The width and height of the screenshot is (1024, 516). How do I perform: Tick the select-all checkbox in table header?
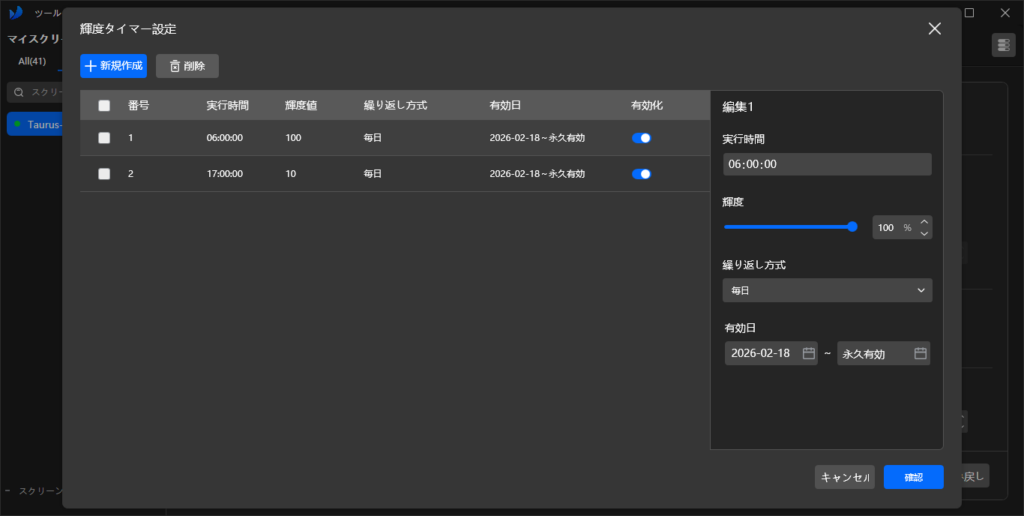[104, 106]
